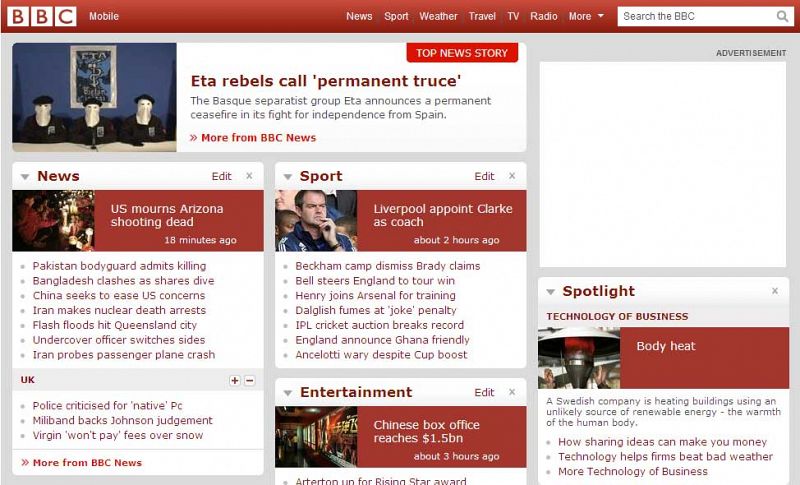This screenshot has width=800, height=485.
Task: Close the Spotlight panel
Action: (774, 291)
